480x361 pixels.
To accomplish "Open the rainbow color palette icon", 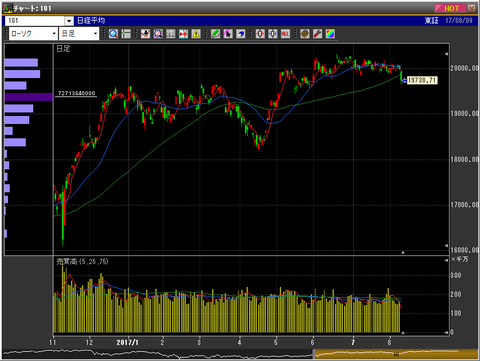I will coord(330,34).
